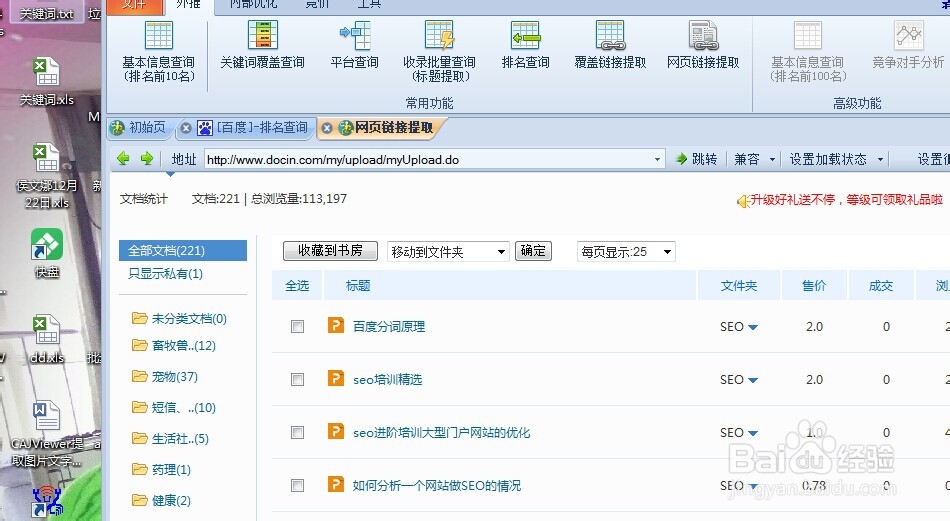950x521 pixels.
Task: Expand SEO folder dropdown for 如何分析一个网站做SEO的情况
Action: click(753, 486)
